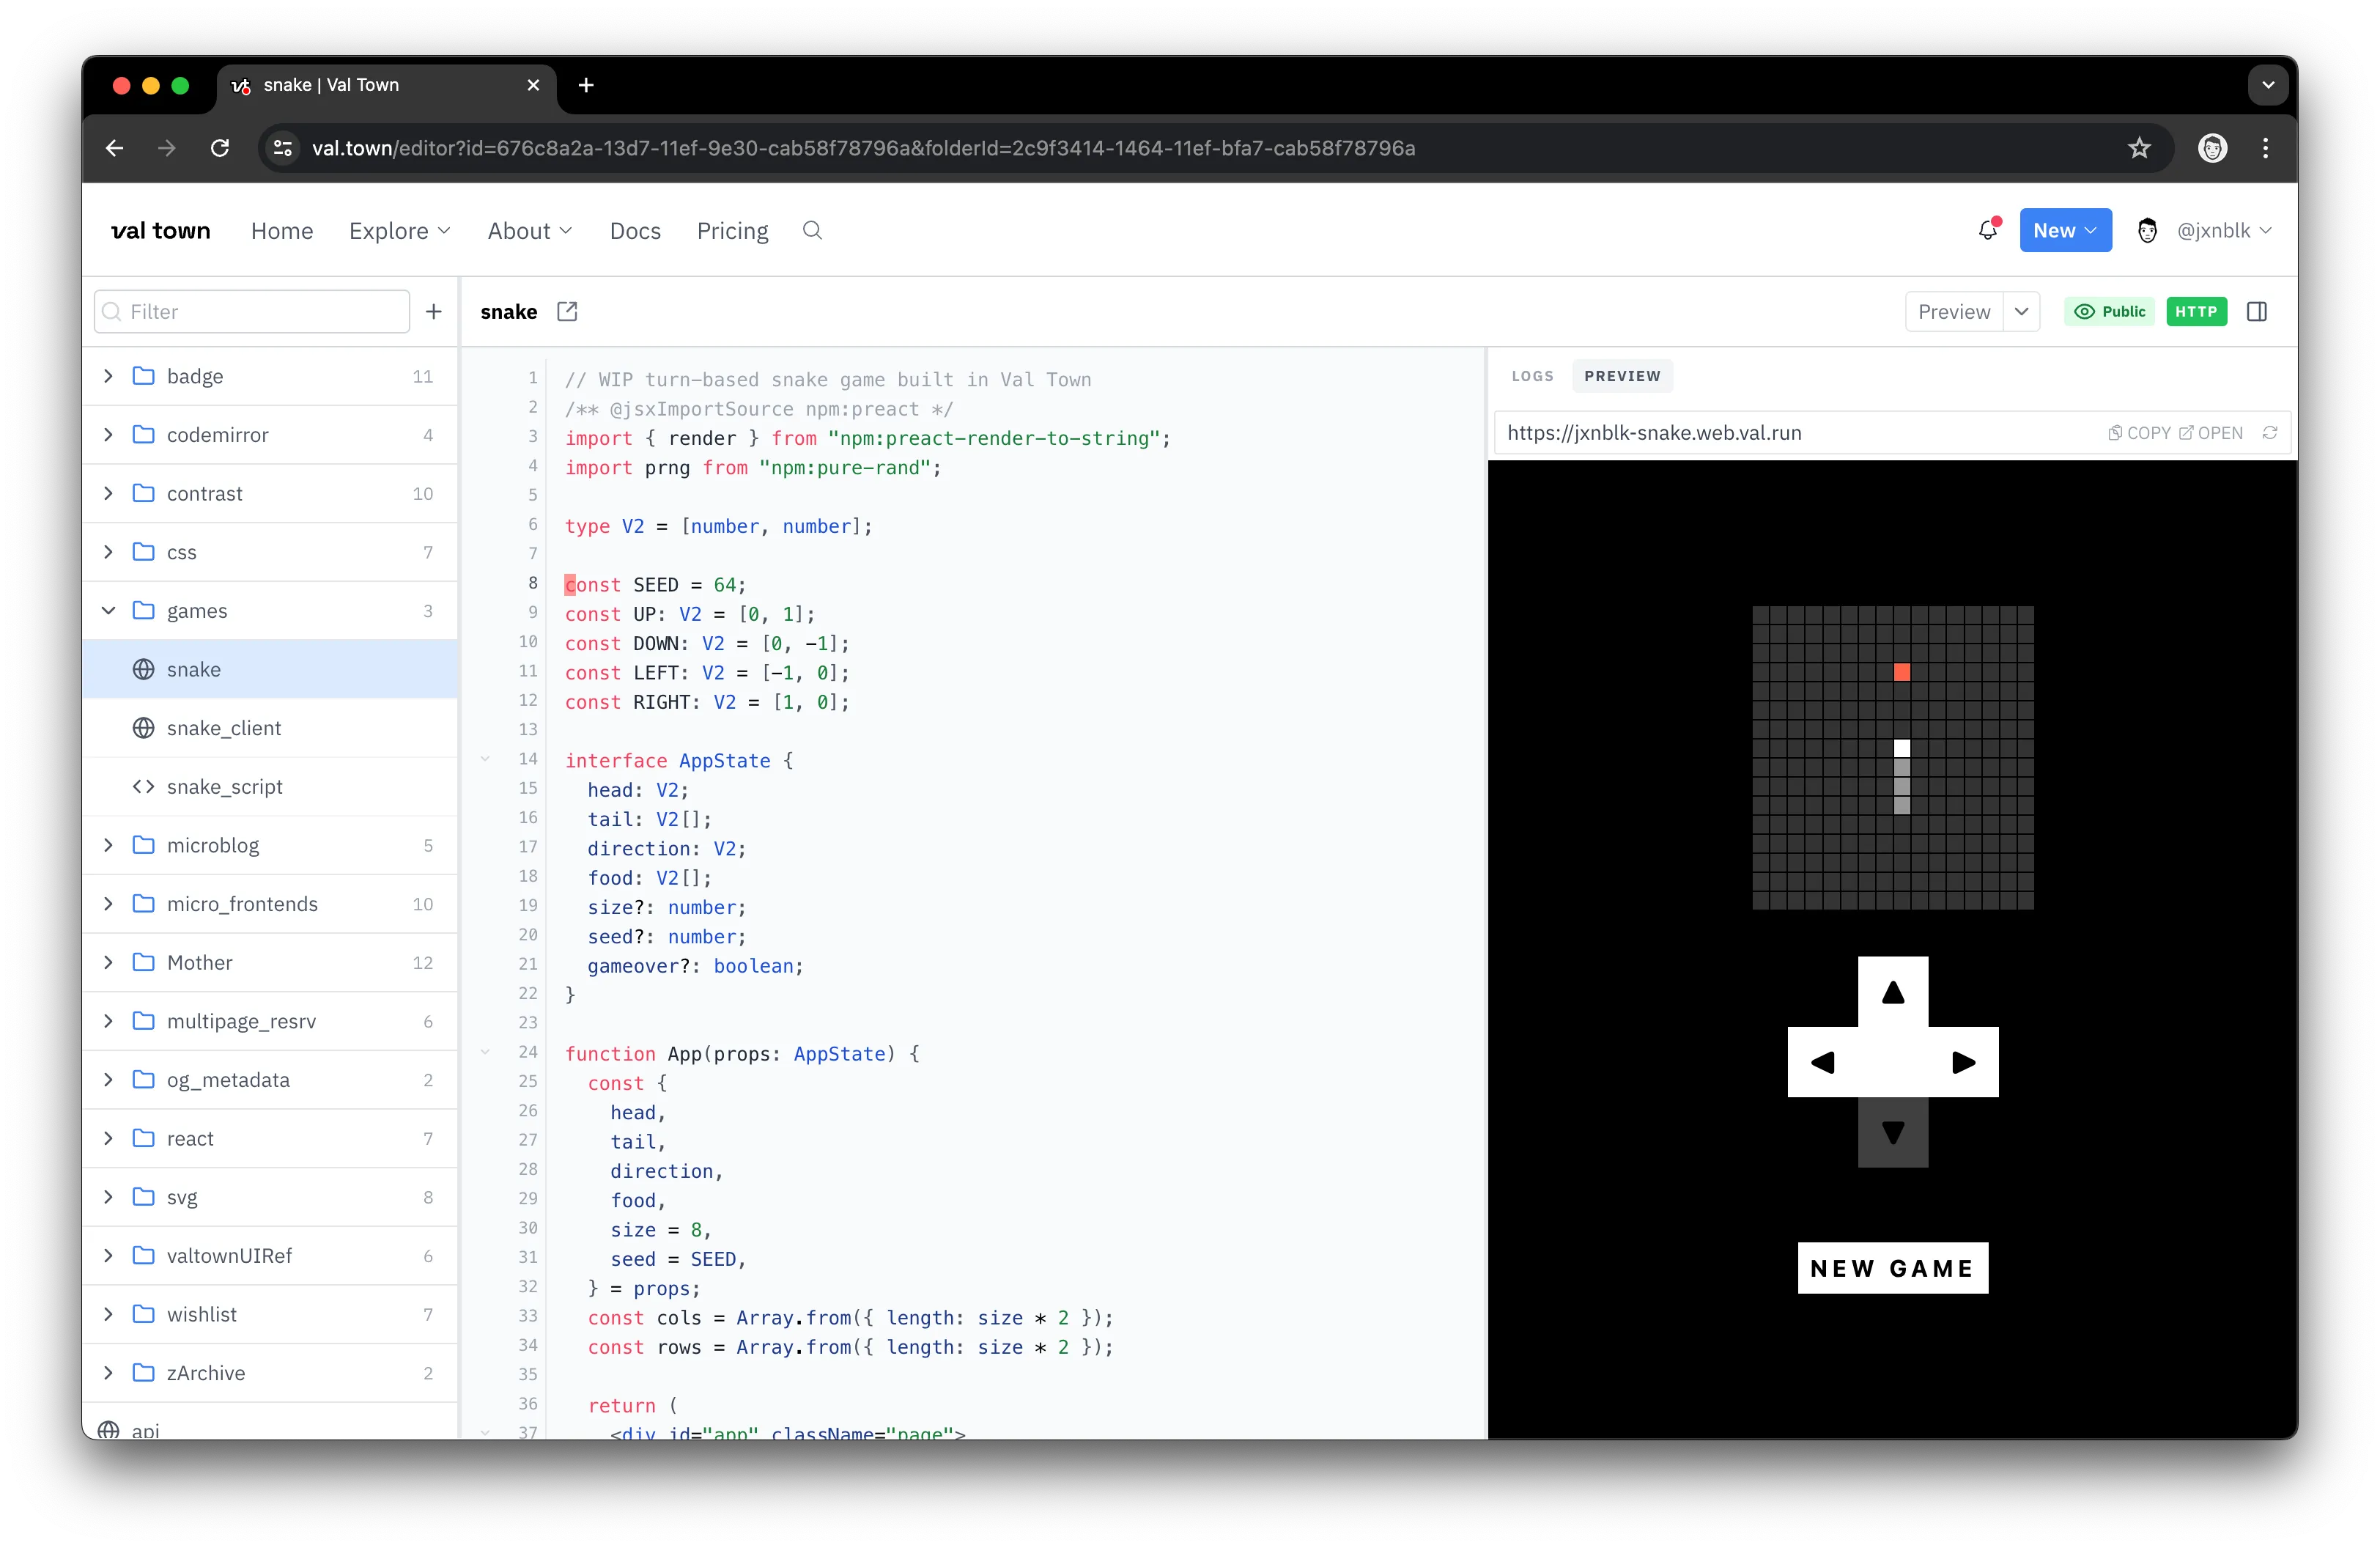
Task: Toggle the right panel layout icon
Action: click(2257, 311)
